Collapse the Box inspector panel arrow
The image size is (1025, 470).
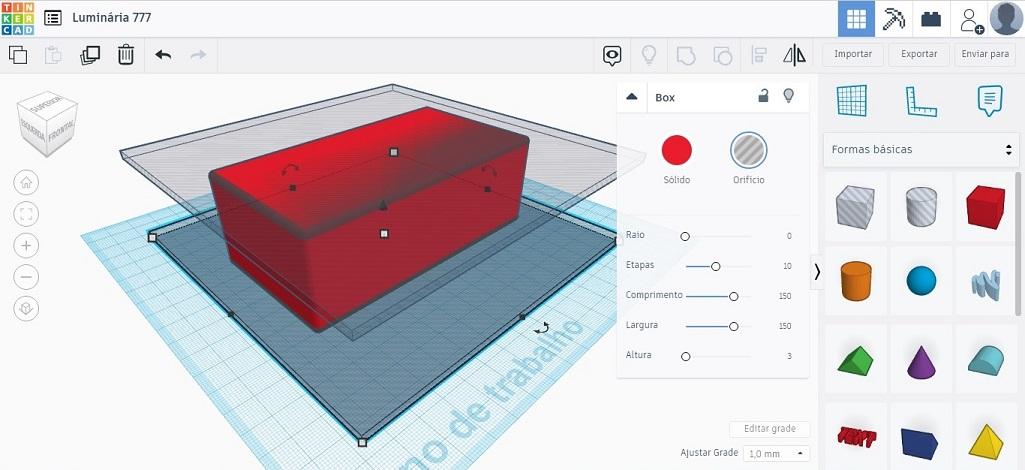631,97
